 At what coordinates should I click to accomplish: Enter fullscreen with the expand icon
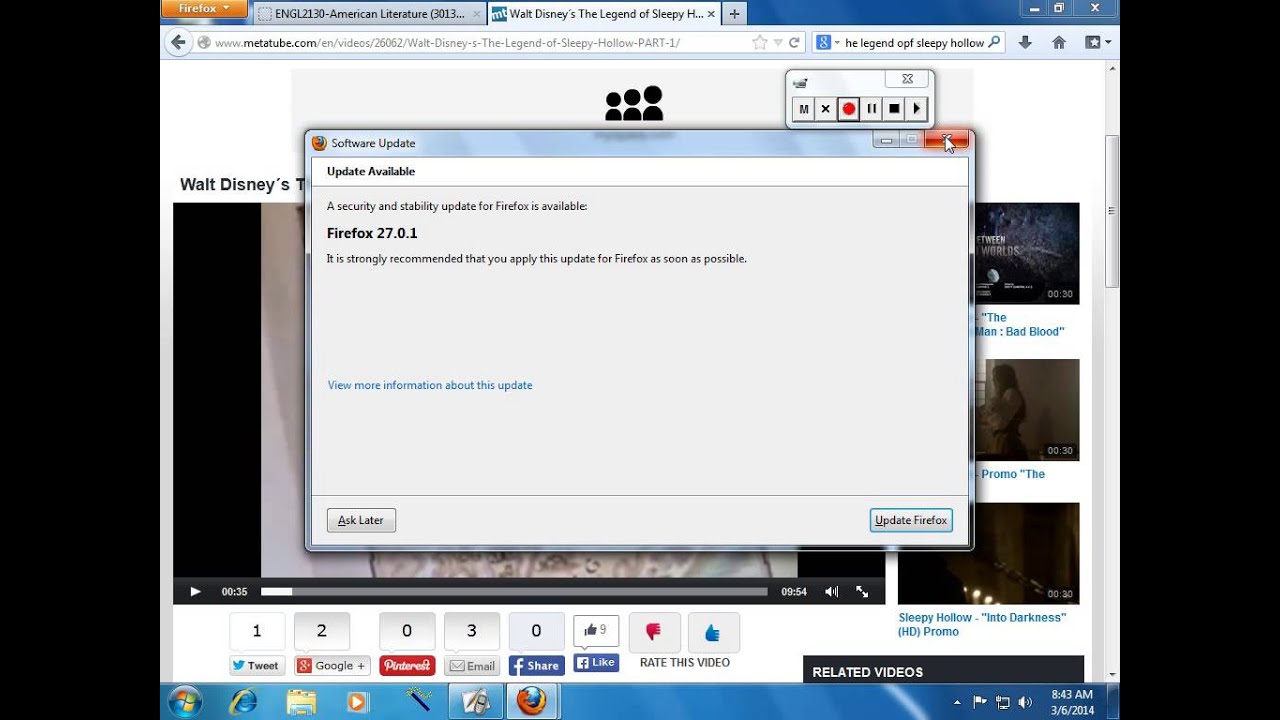pyautogui.click(x=862, y=592)
